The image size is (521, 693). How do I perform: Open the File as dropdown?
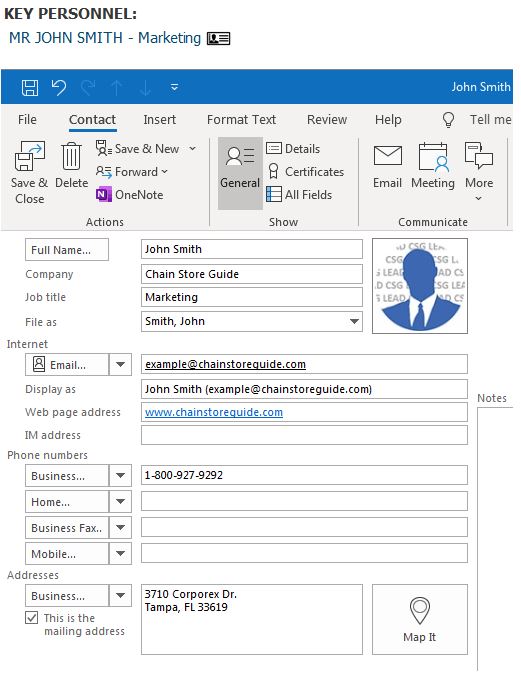point(354,321)
